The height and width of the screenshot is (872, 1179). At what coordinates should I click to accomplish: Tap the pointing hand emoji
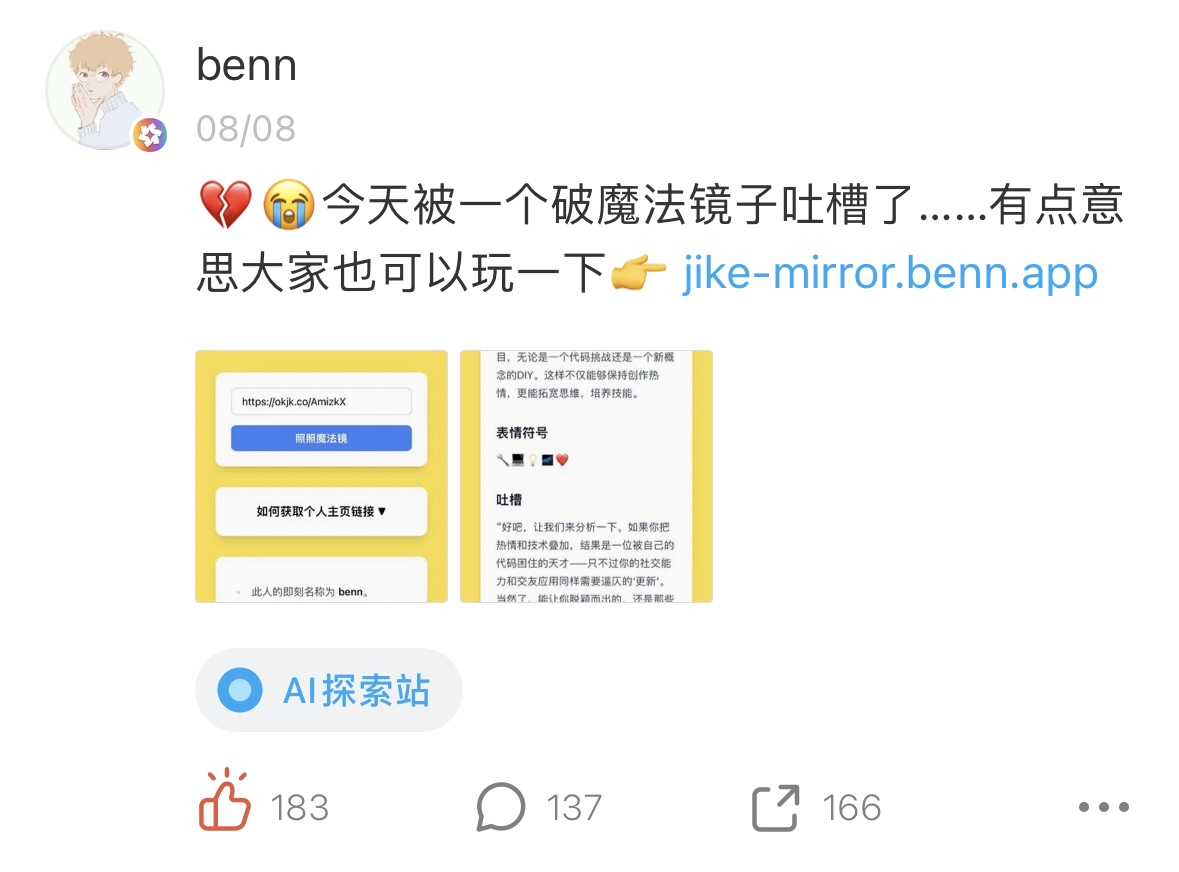coord(638,272)
